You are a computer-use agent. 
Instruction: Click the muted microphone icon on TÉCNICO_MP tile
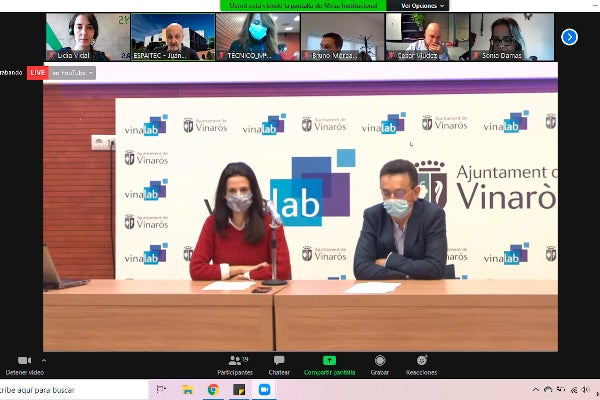pos(222,56)
